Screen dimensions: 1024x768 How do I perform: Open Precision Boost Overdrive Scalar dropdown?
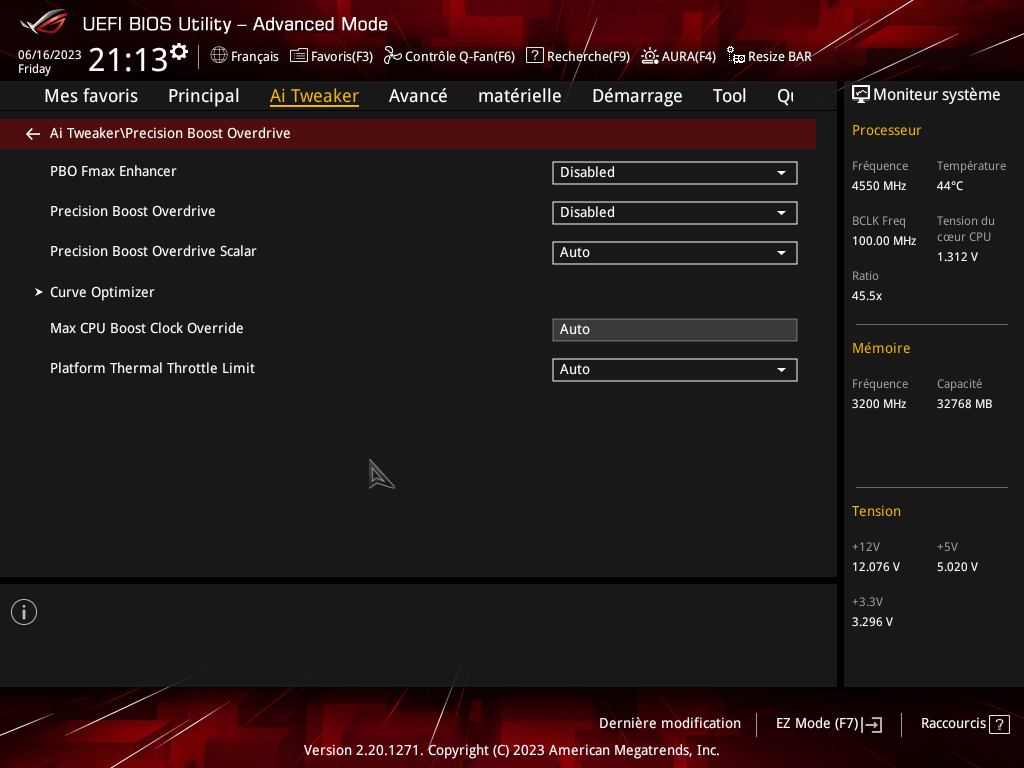674,252
